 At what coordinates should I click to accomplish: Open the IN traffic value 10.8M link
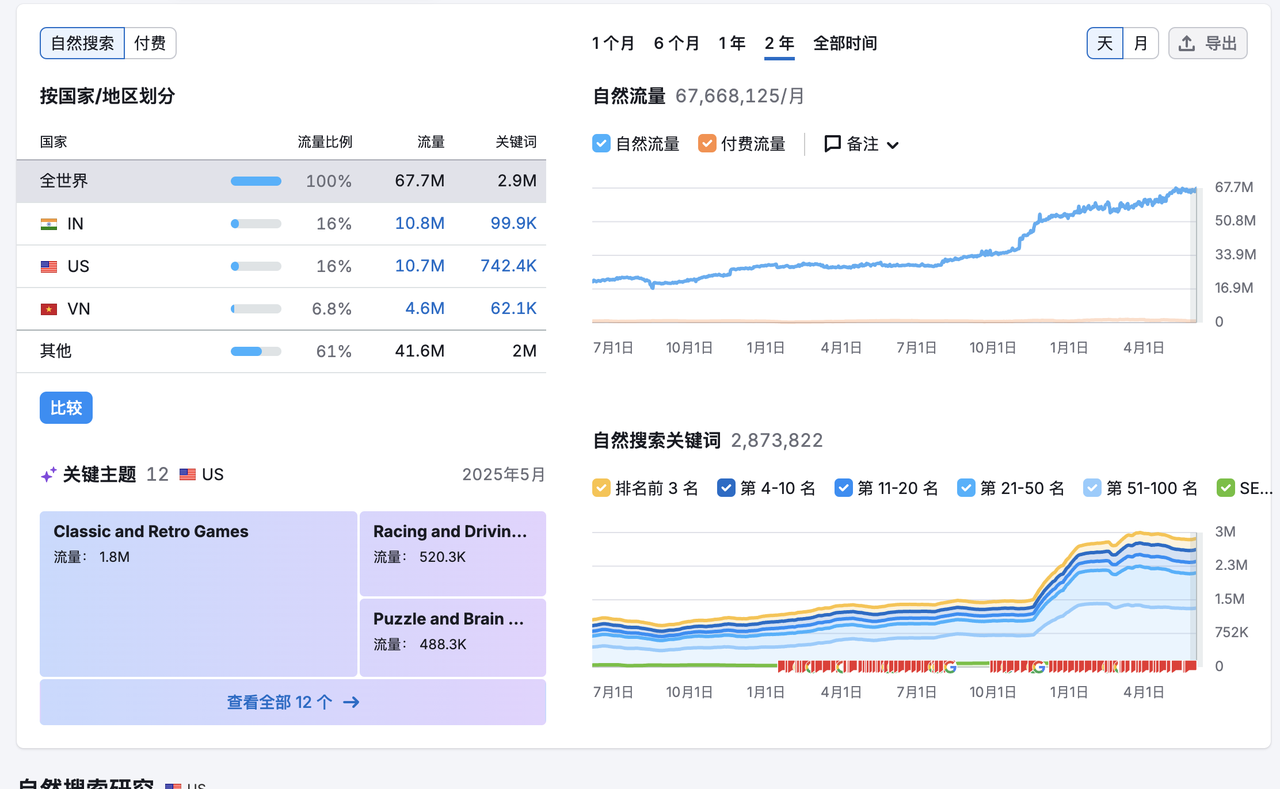pos(419,224)
